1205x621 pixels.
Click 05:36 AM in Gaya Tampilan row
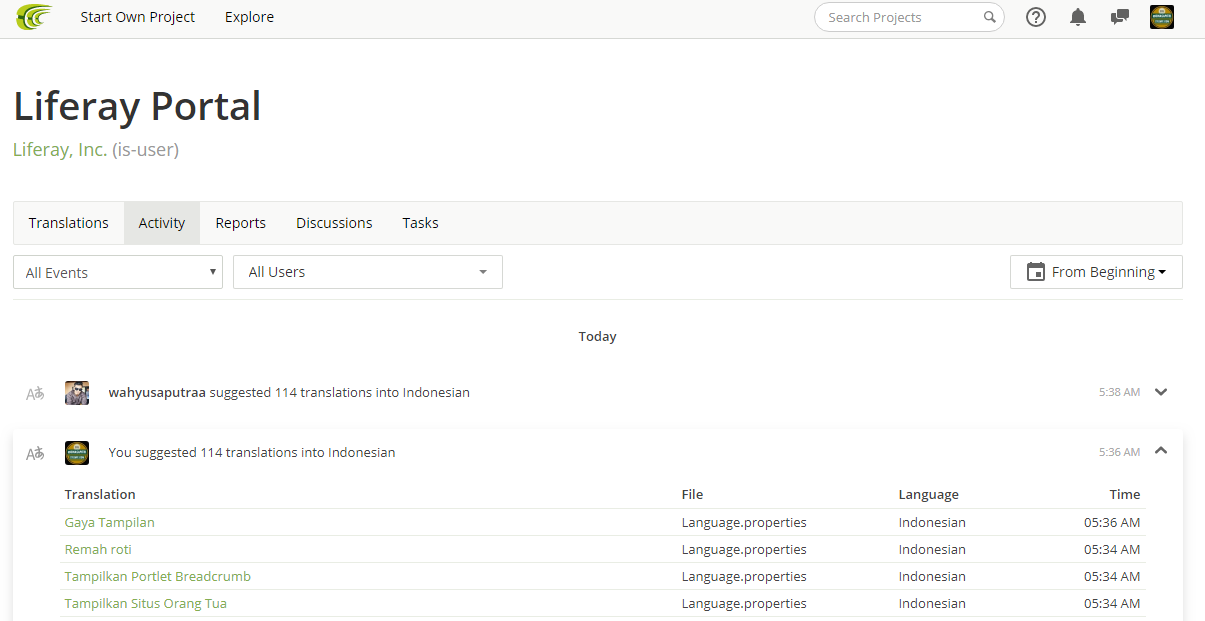pyautogui.click(x=1112, y=523)
